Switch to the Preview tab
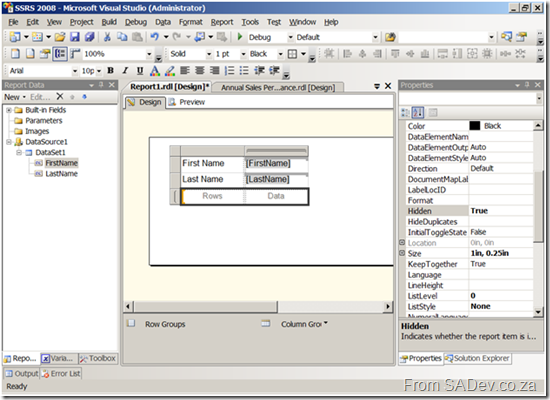This screenshot has width=550, height=400. (x=187, y=102)
